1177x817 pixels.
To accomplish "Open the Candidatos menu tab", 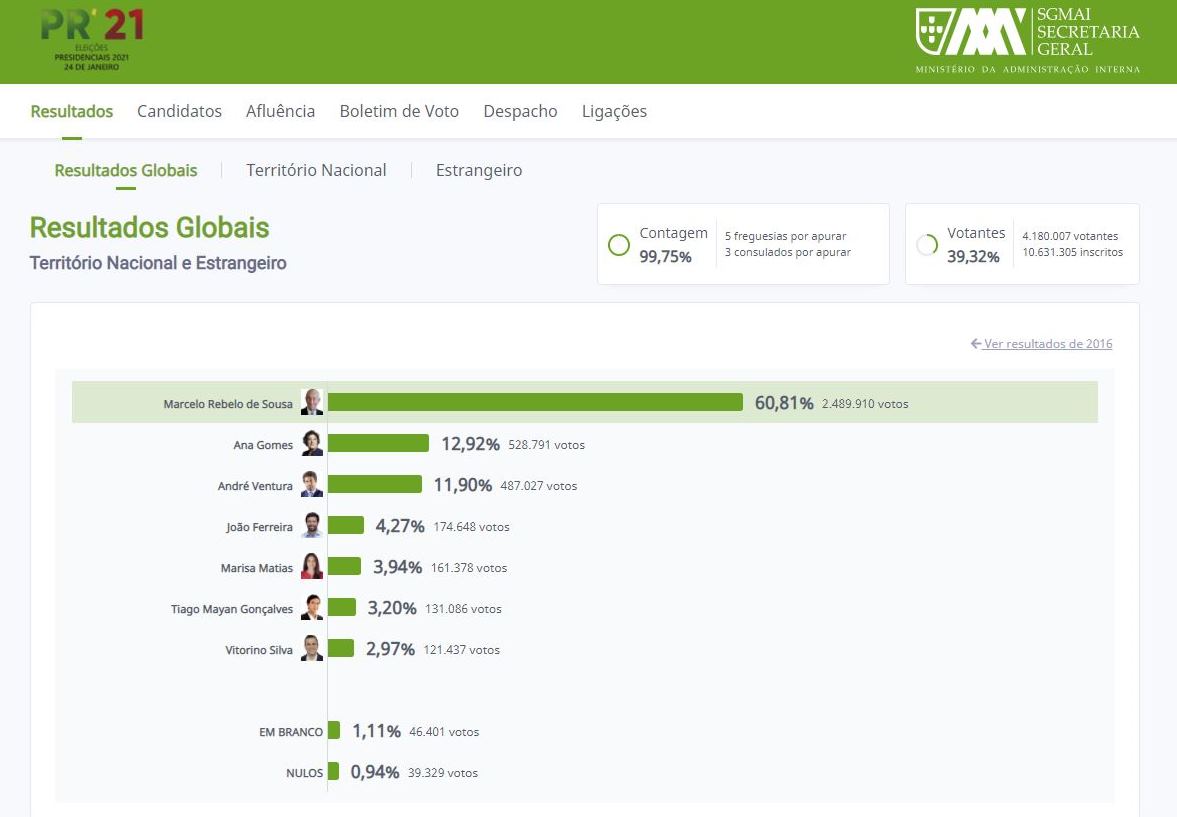I will pyautogui.click(x=179, y=111).
